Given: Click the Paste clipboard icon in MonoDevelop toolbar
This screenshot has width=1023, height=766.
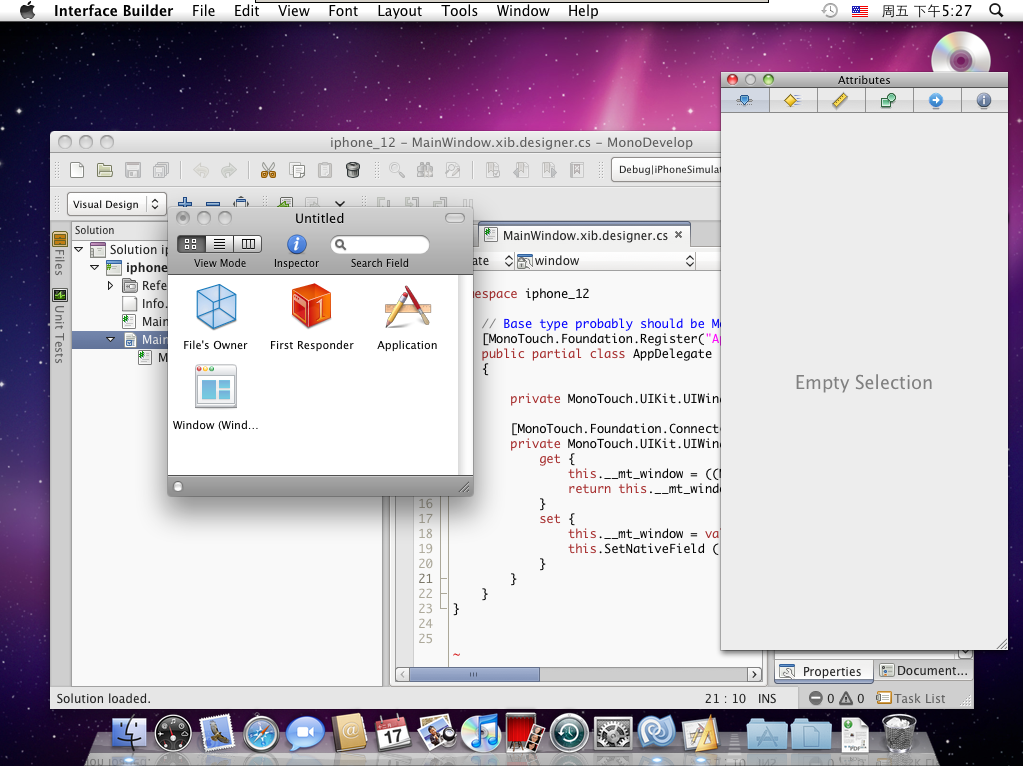Looking at the screenshot, I should [x=324, y=170].
